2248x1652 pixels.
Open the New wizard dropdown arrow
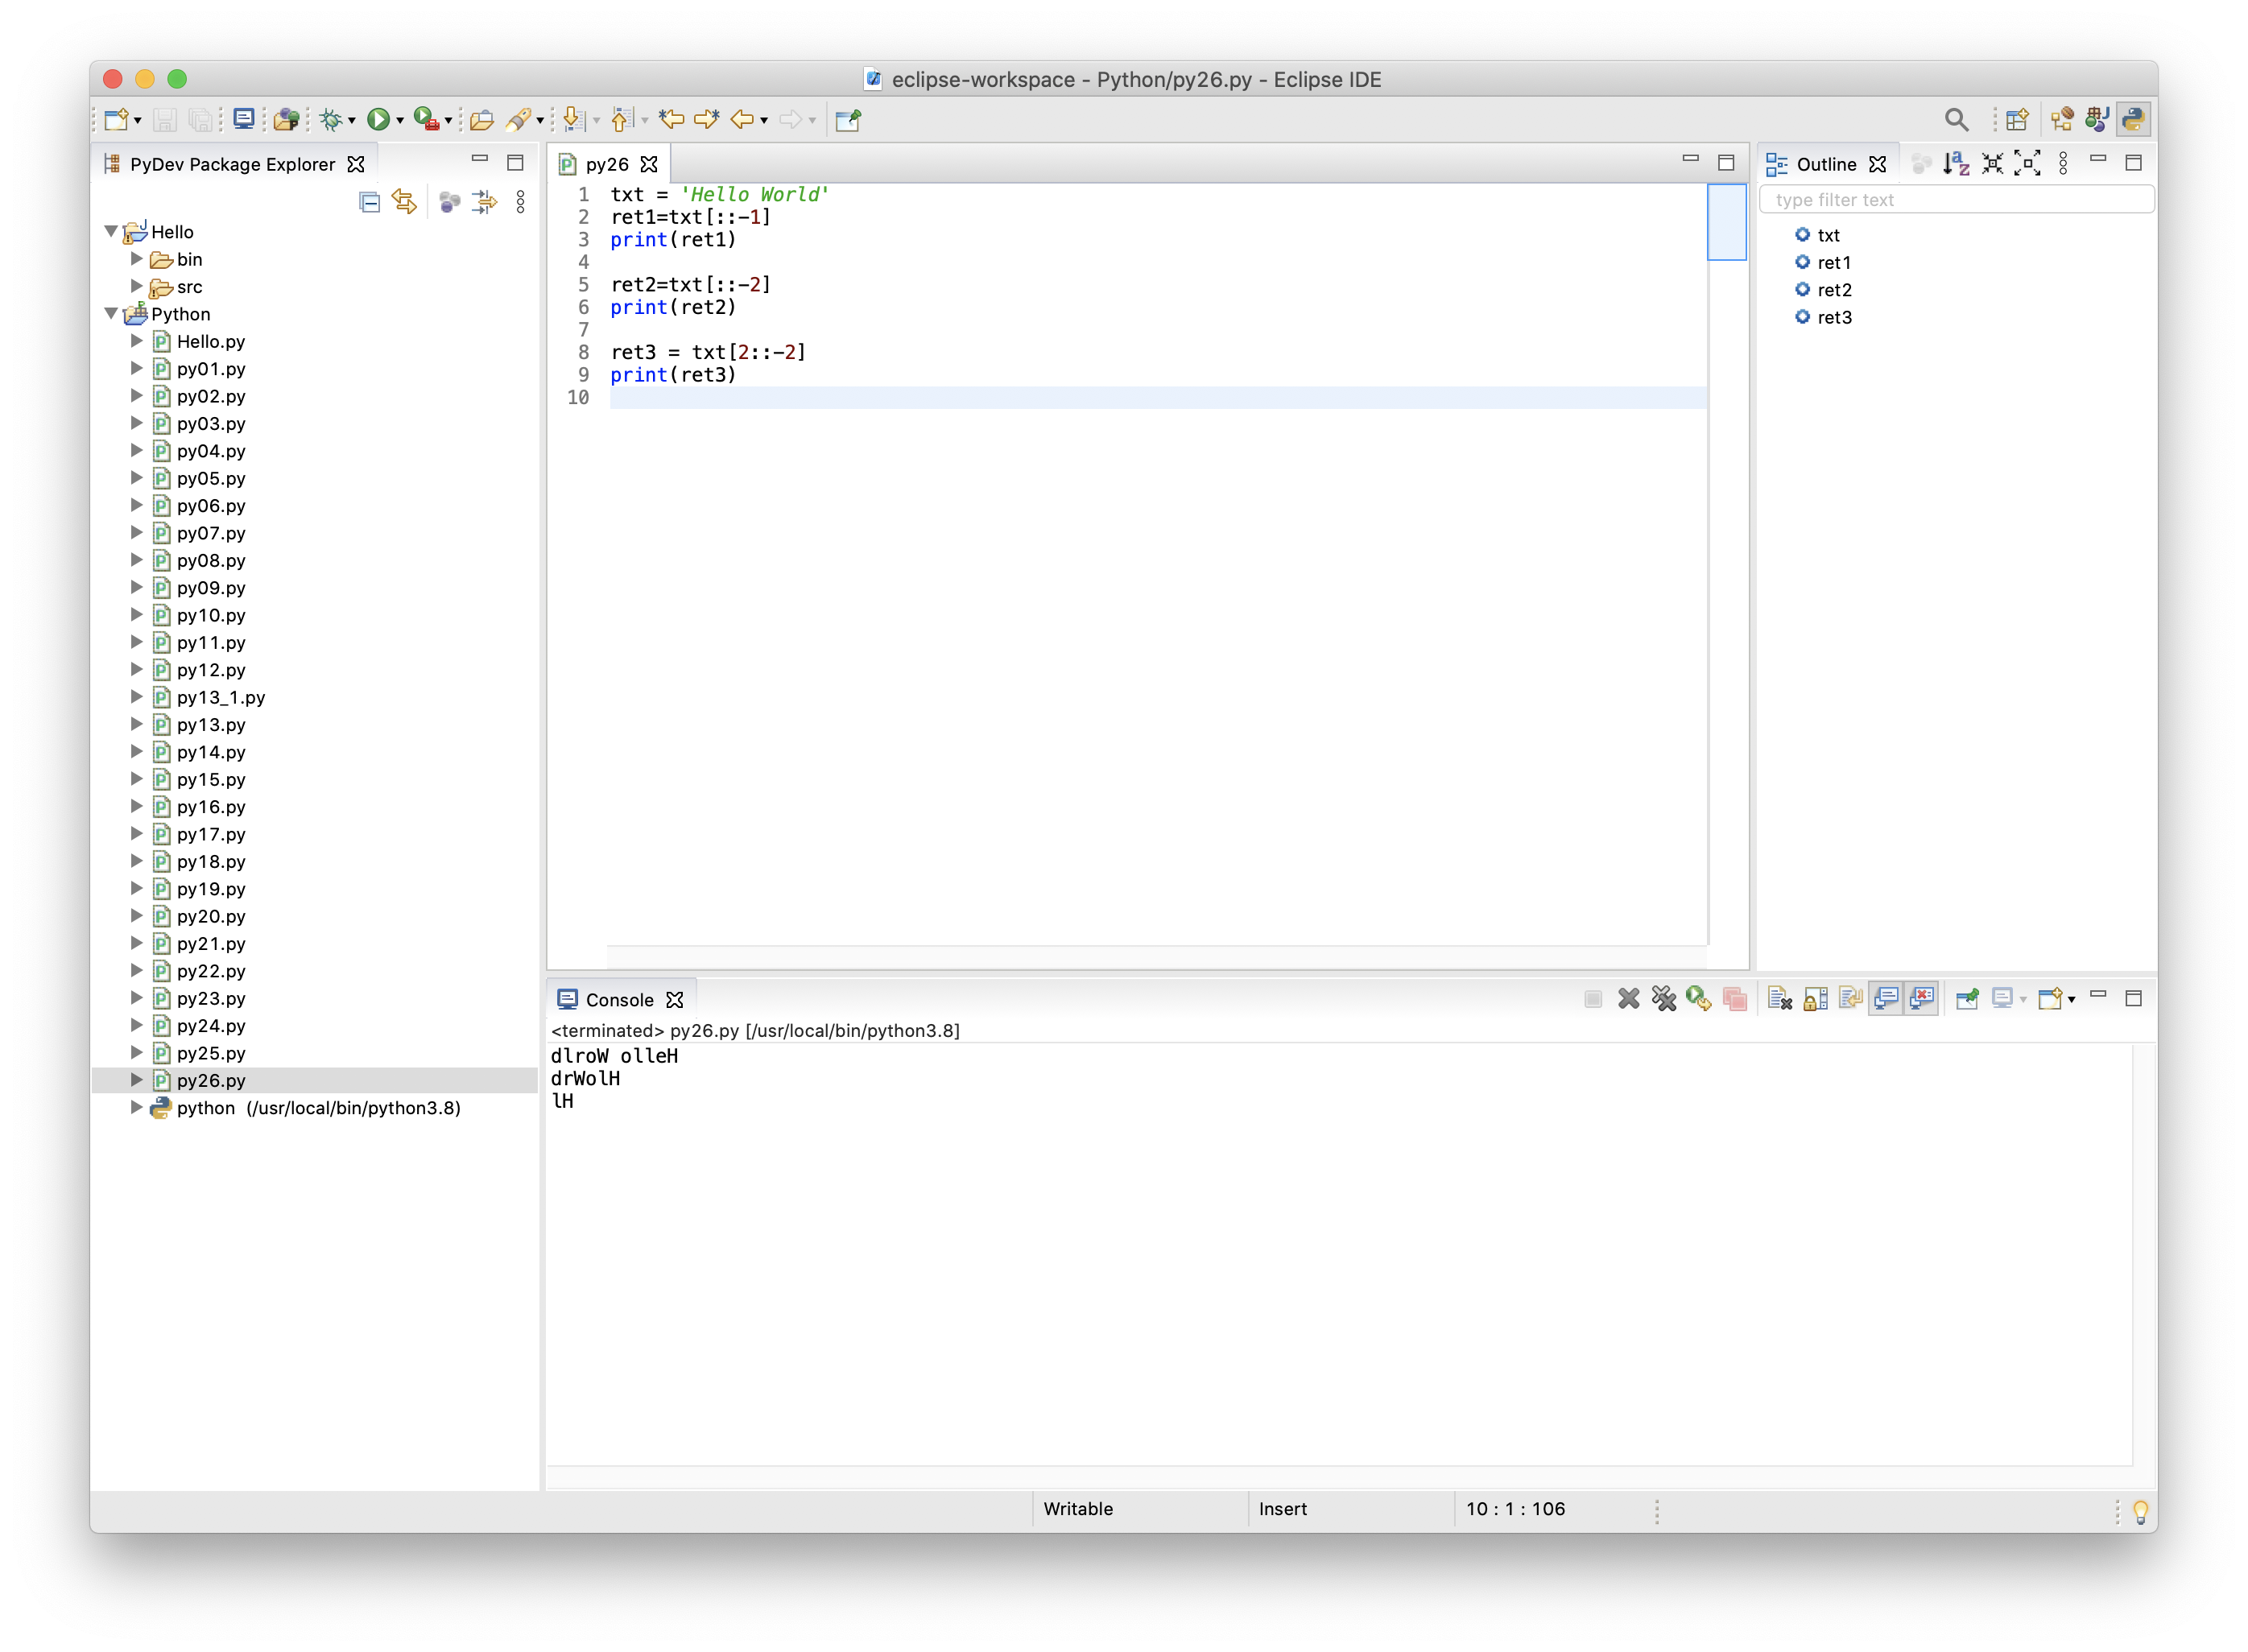[x=138, y=121]
